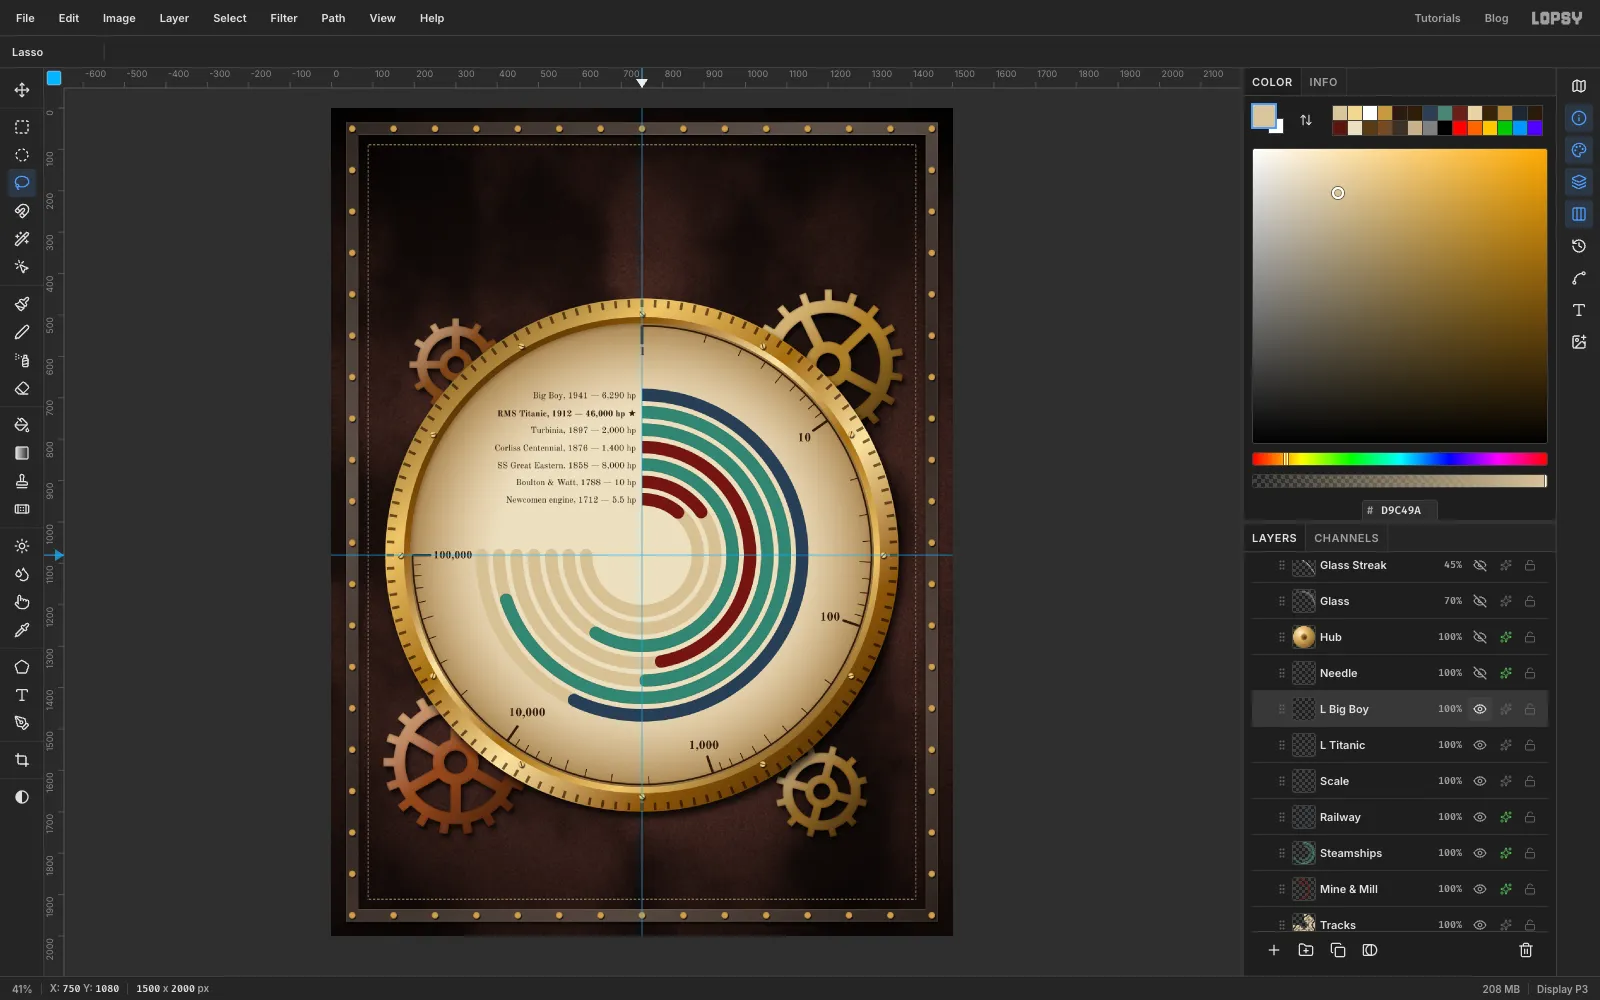Select the Scale layer row
The height and width of the screenshot is (1000, 1600).
1399,781
